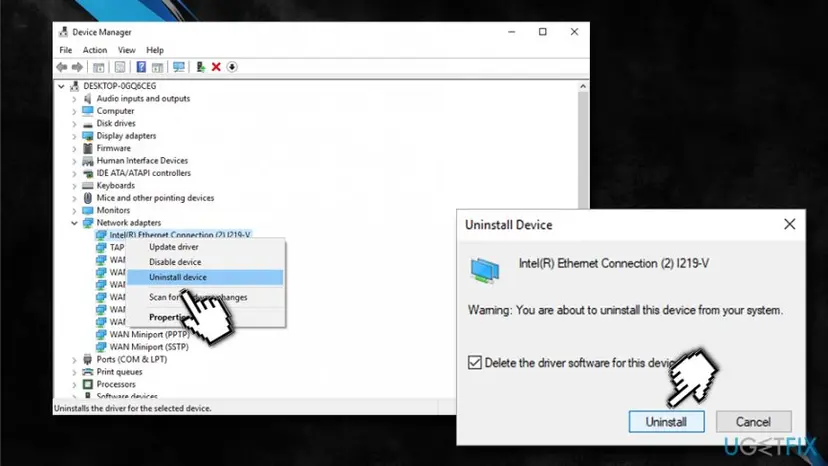Choose Disable device from context menu

[205, 262]
